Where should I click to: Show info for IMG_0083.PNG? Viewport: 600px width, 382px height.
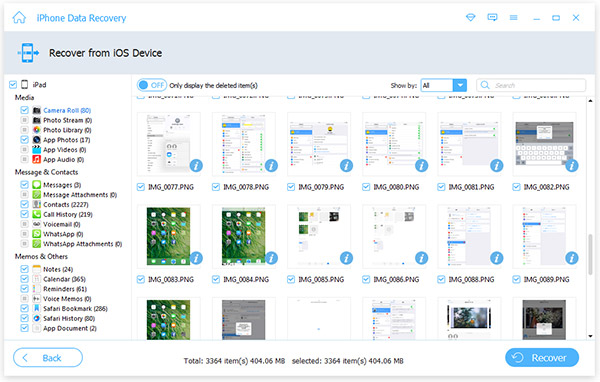pyautogui.click(x=196, y=258)
